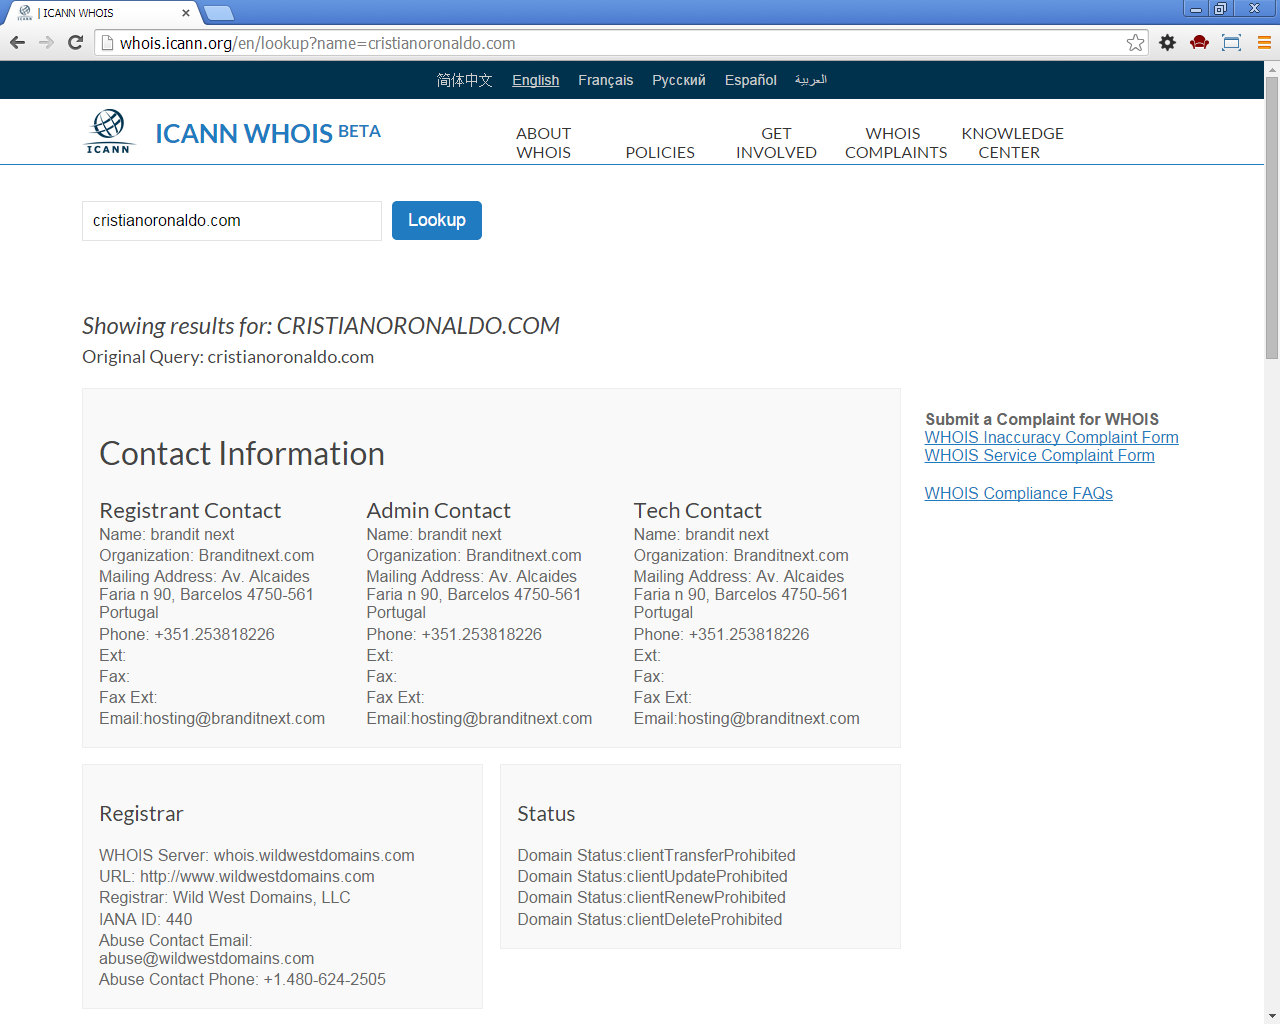The image size is (1280, 1024).
Task: Click the browser forward arrow
Action: (46, 42)
